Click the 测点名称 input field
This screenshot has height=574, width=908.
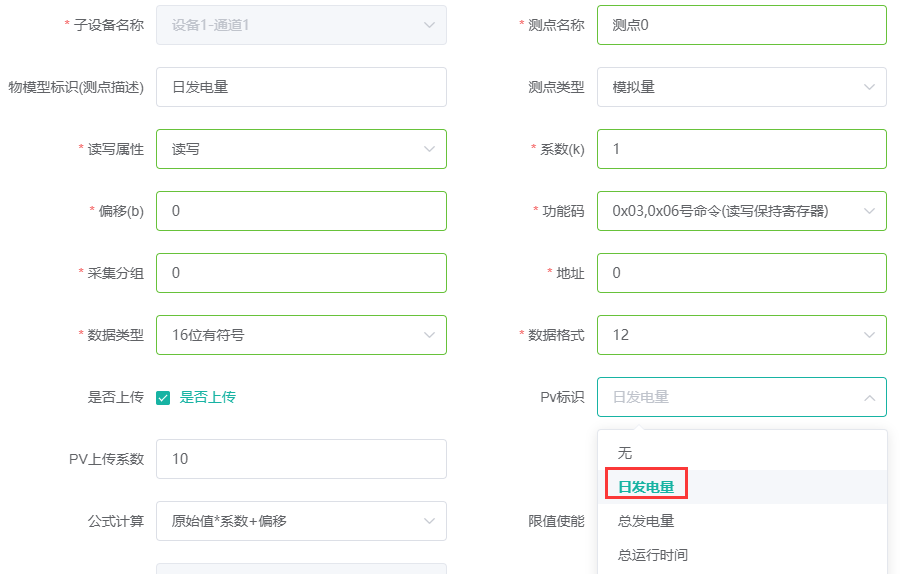click(x=742, y=25)
